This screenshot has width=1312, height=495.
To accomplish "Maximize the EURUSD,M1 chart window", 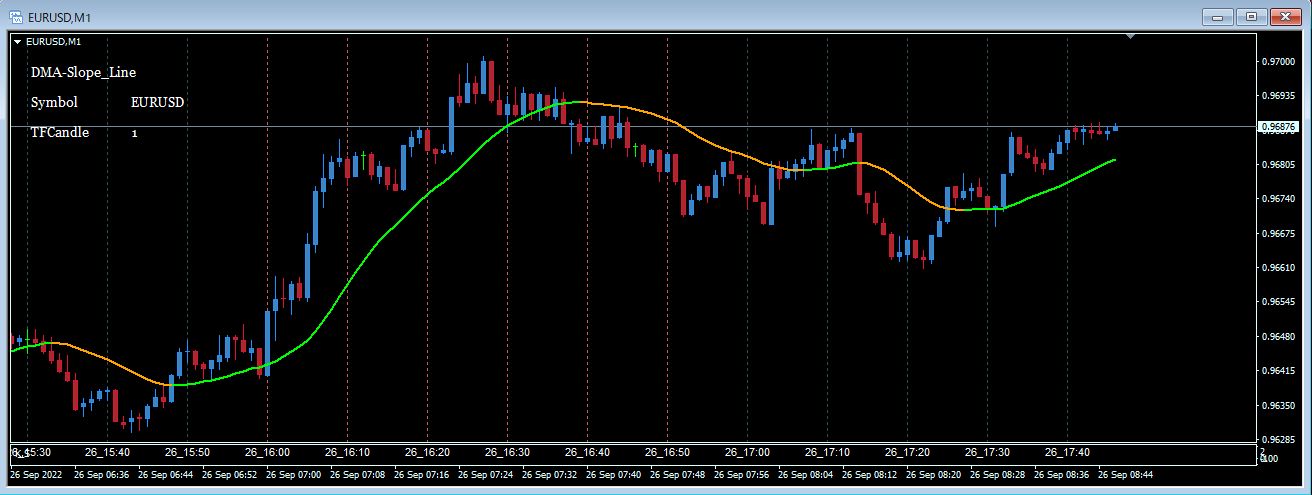I will [x=1251, y=16].
